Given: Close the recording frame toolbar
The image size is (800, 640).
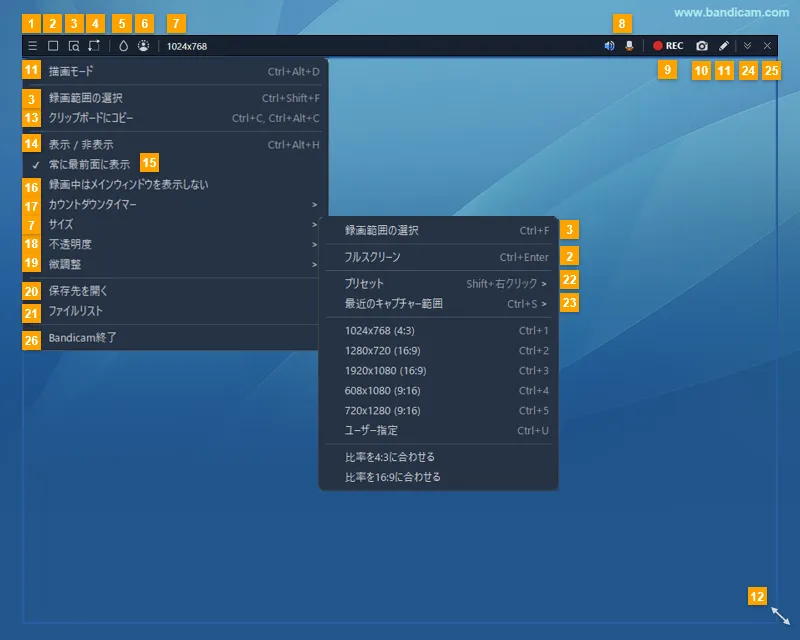Looking at the screenshot, I should click(767, 46).
